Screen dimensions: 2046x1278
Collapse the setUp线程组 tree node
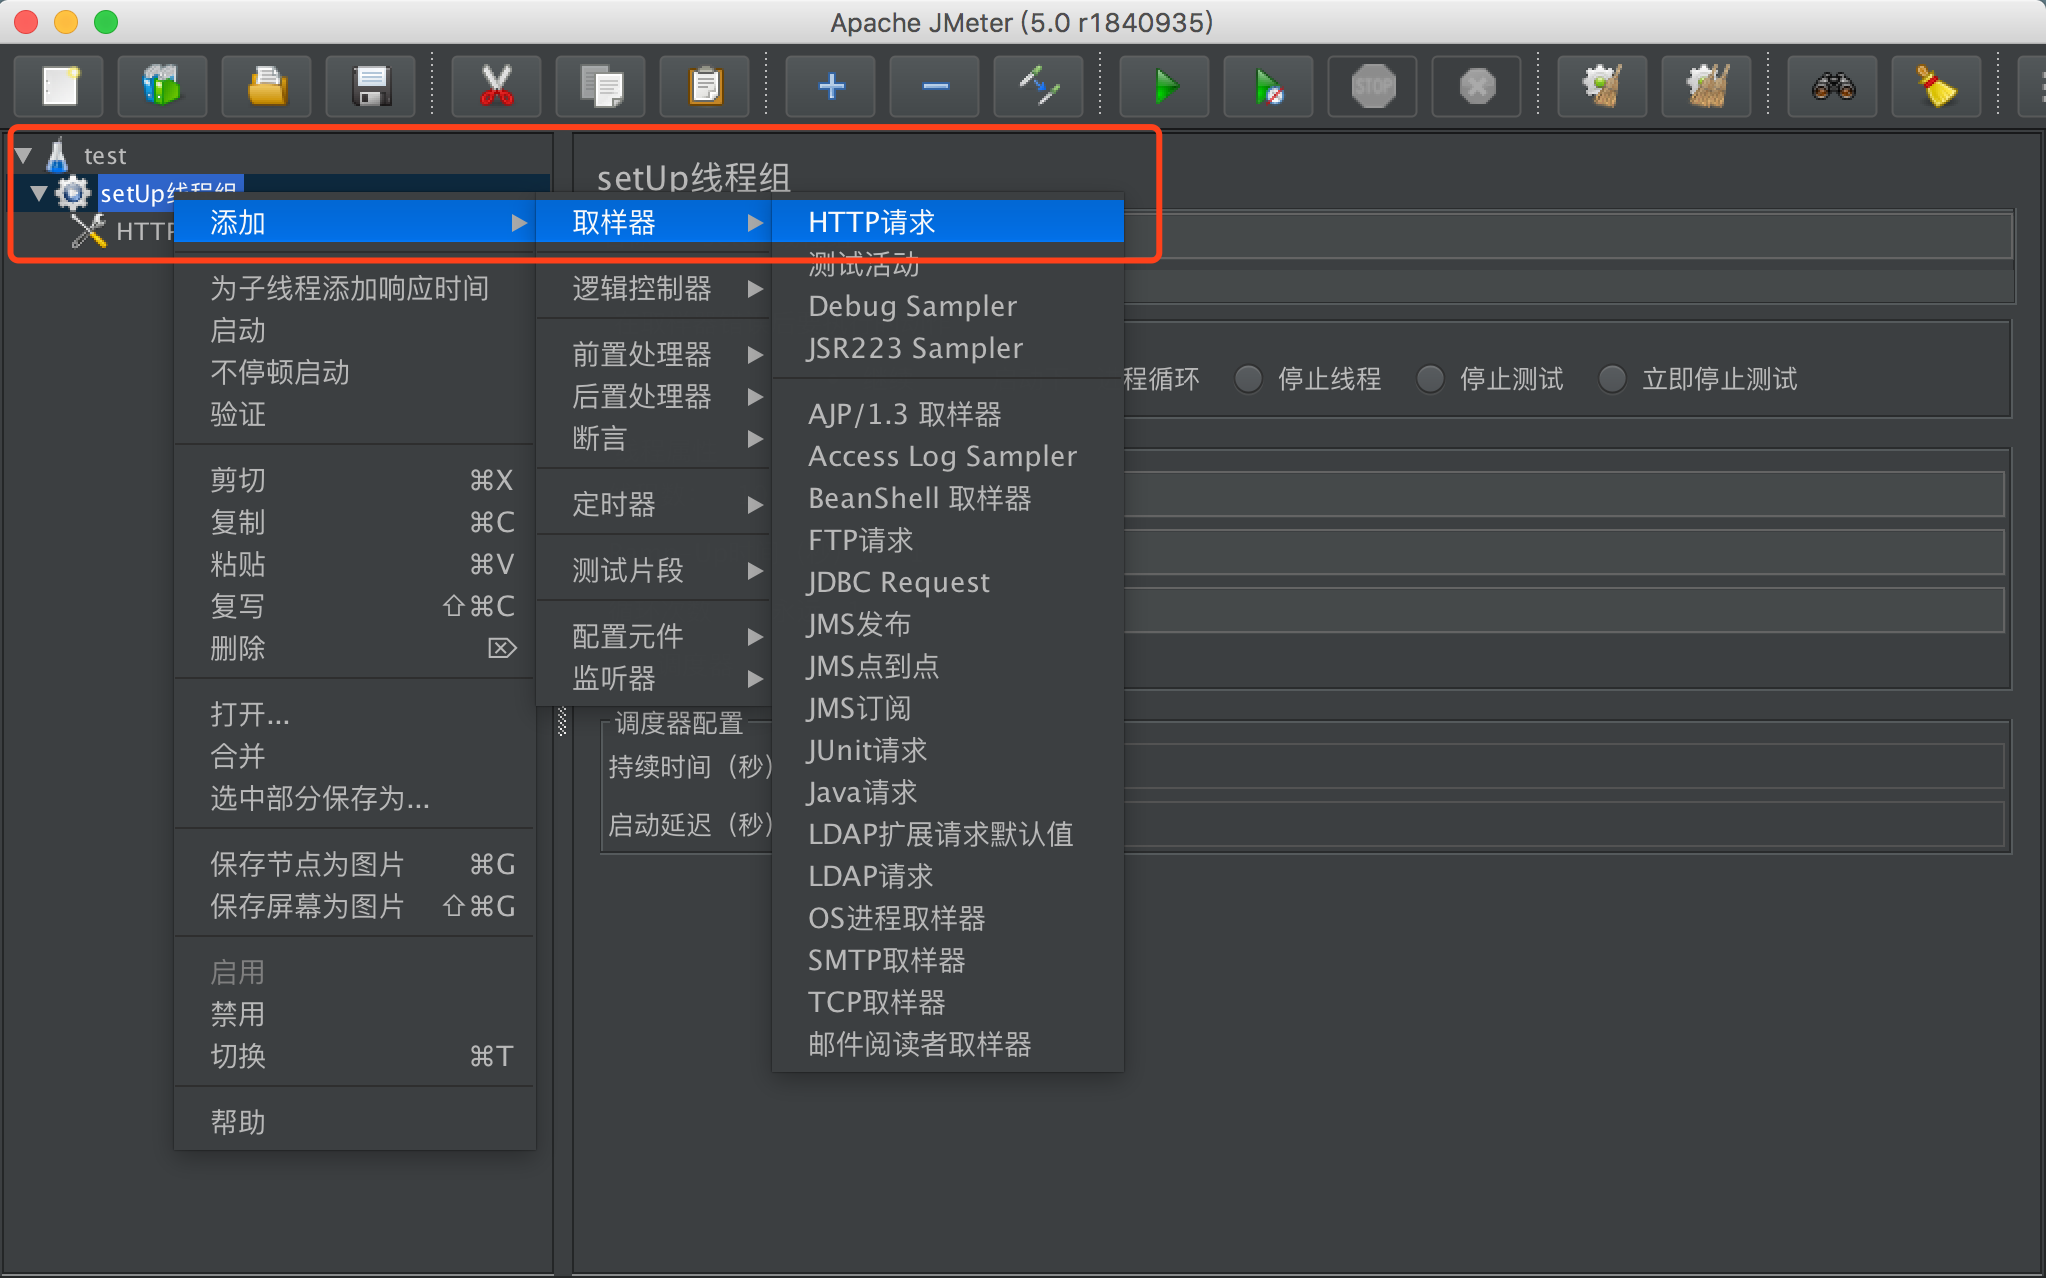39,193
